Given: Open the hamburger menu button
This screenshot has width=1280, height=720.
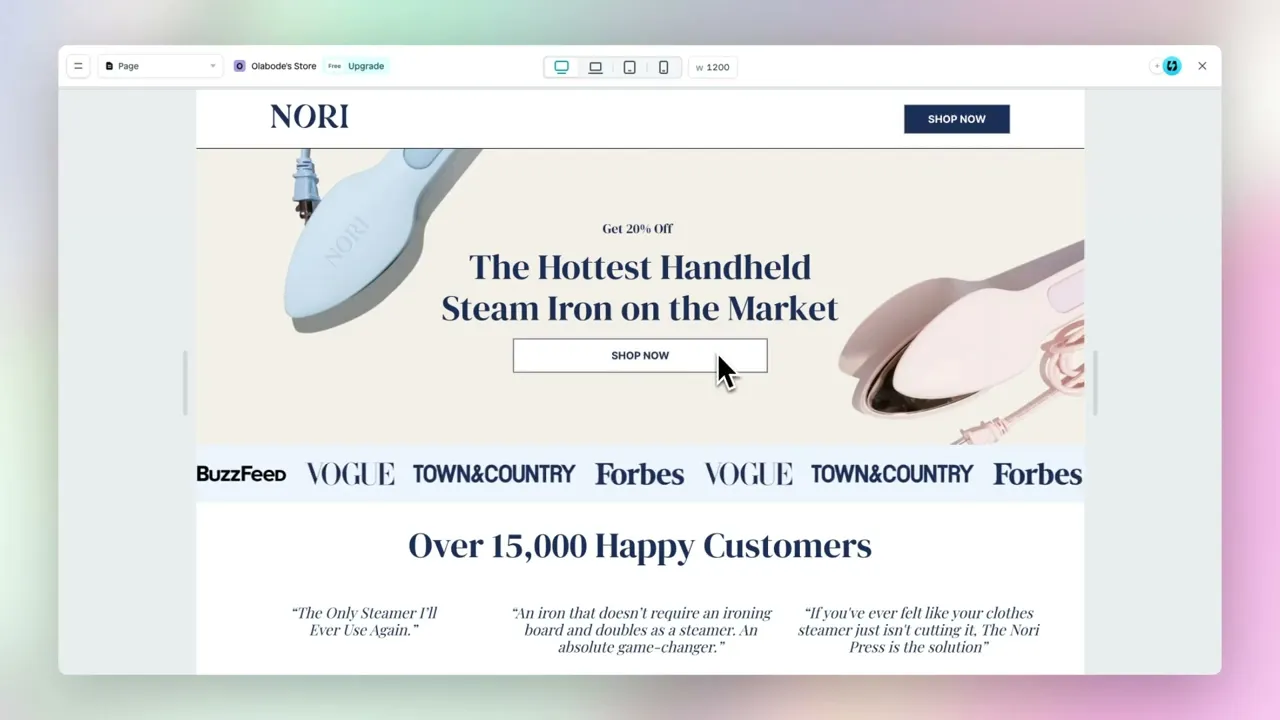Looking at the screenshot, I should (78, 66).
